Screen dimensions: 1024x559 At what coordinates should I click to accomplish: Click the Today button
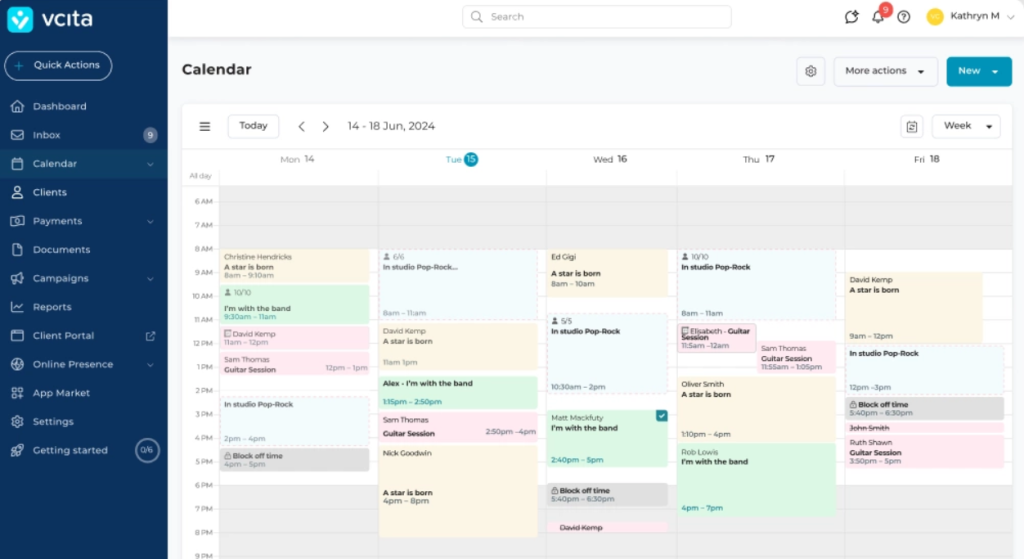click(x=253, y=126)
